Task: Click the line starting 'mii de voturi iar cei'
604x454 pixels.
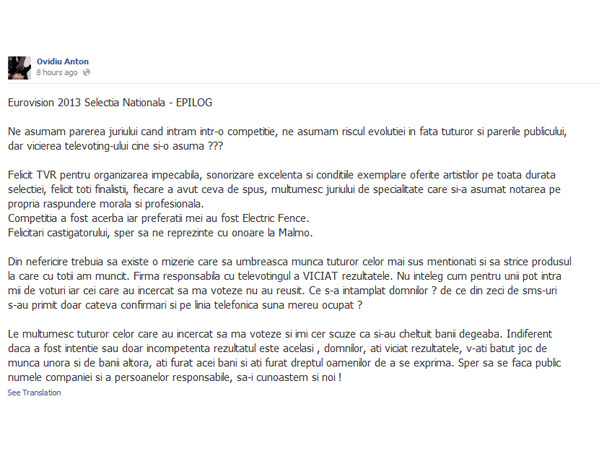Action: [x=282, y=291]
